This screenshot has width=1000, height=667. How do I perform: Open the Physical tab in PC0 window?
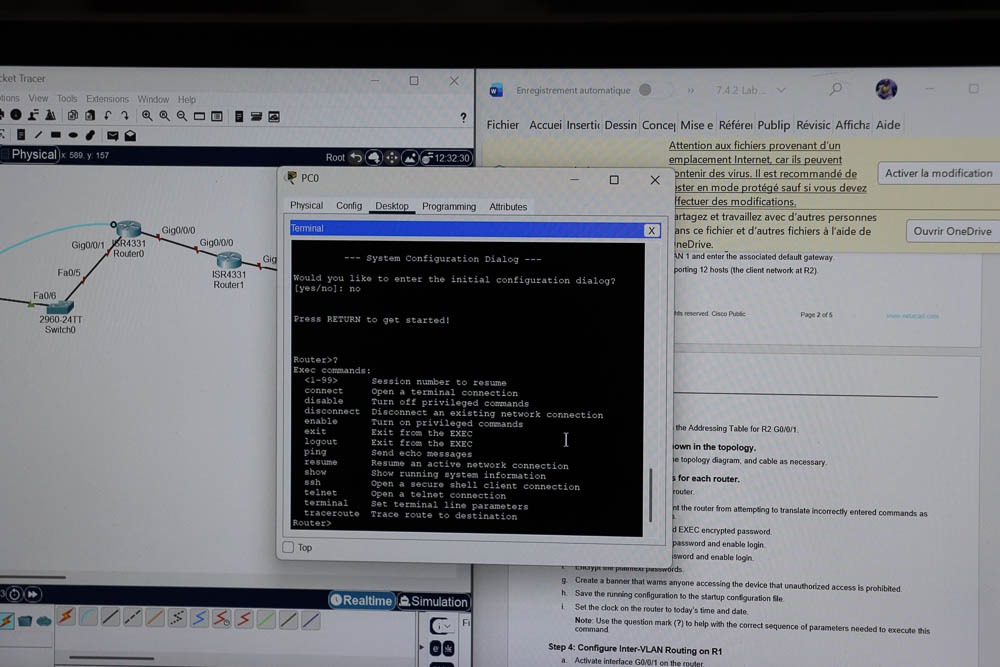[307, 205]
